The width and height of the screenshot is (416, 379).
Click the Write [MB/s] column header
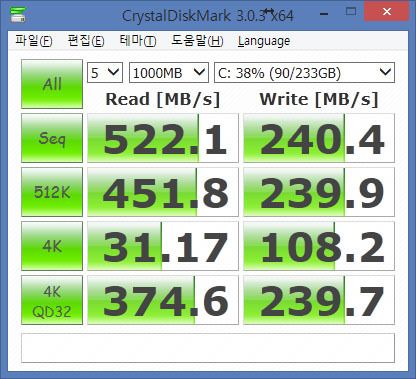click(319, 99)
